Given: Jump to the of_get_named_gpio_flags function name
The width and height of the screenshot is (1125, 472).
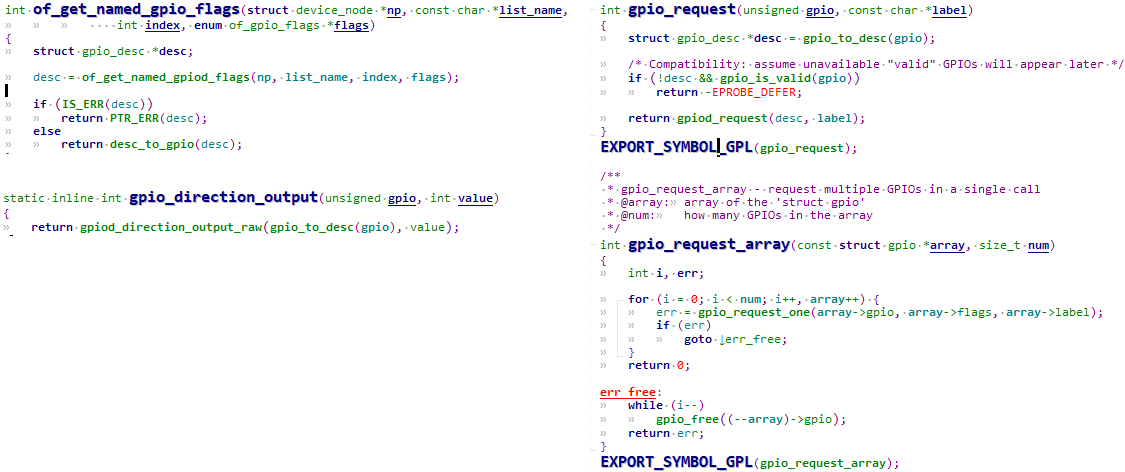Looking at the screenshot, I should point(136,11).
